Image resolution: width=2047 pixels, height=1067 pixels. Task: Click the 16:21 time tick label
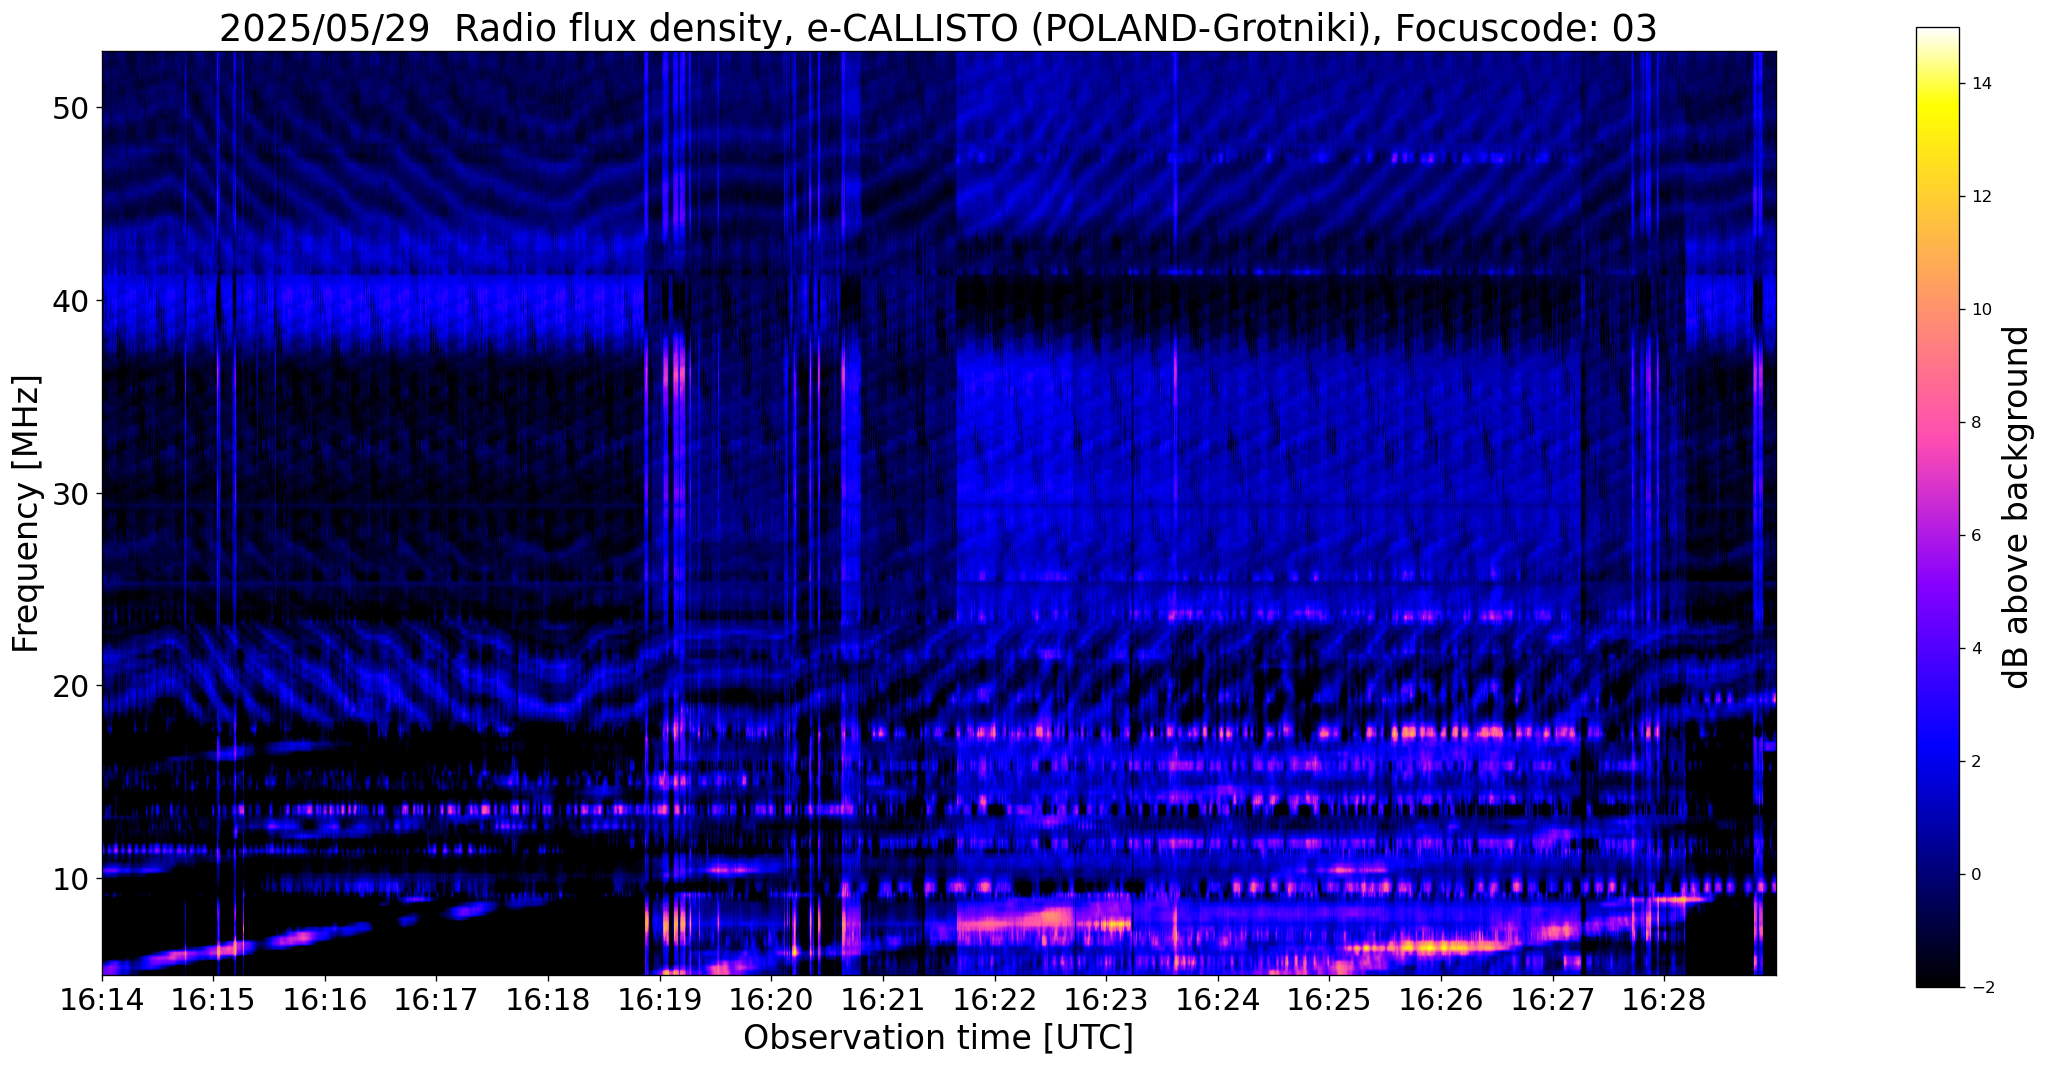[x=883, y=1000]
